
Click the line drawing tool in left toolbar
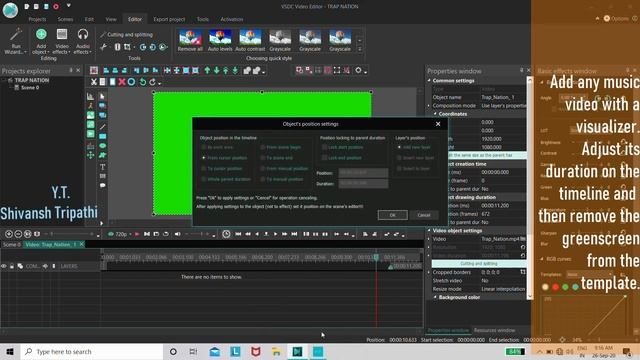[102, 127]
